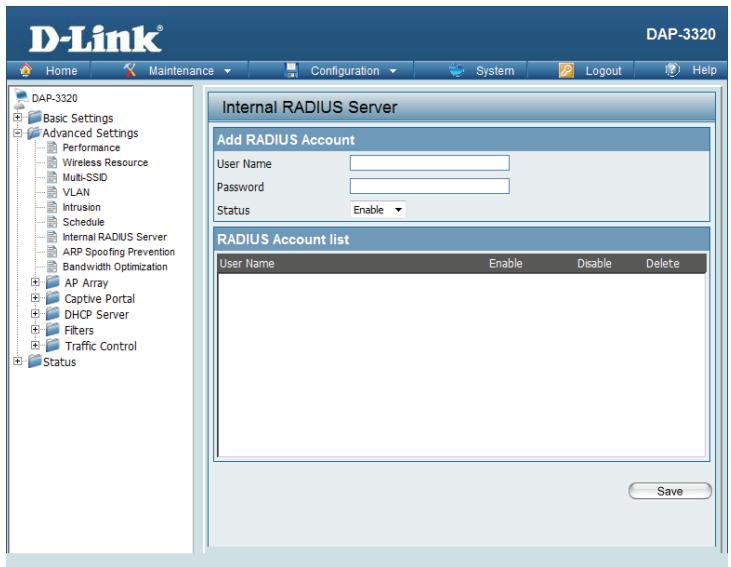The height and width of the screenshot is (567, 731).
Task: Click the DAP-3320 device icon in tree
Action: point(21,98)
